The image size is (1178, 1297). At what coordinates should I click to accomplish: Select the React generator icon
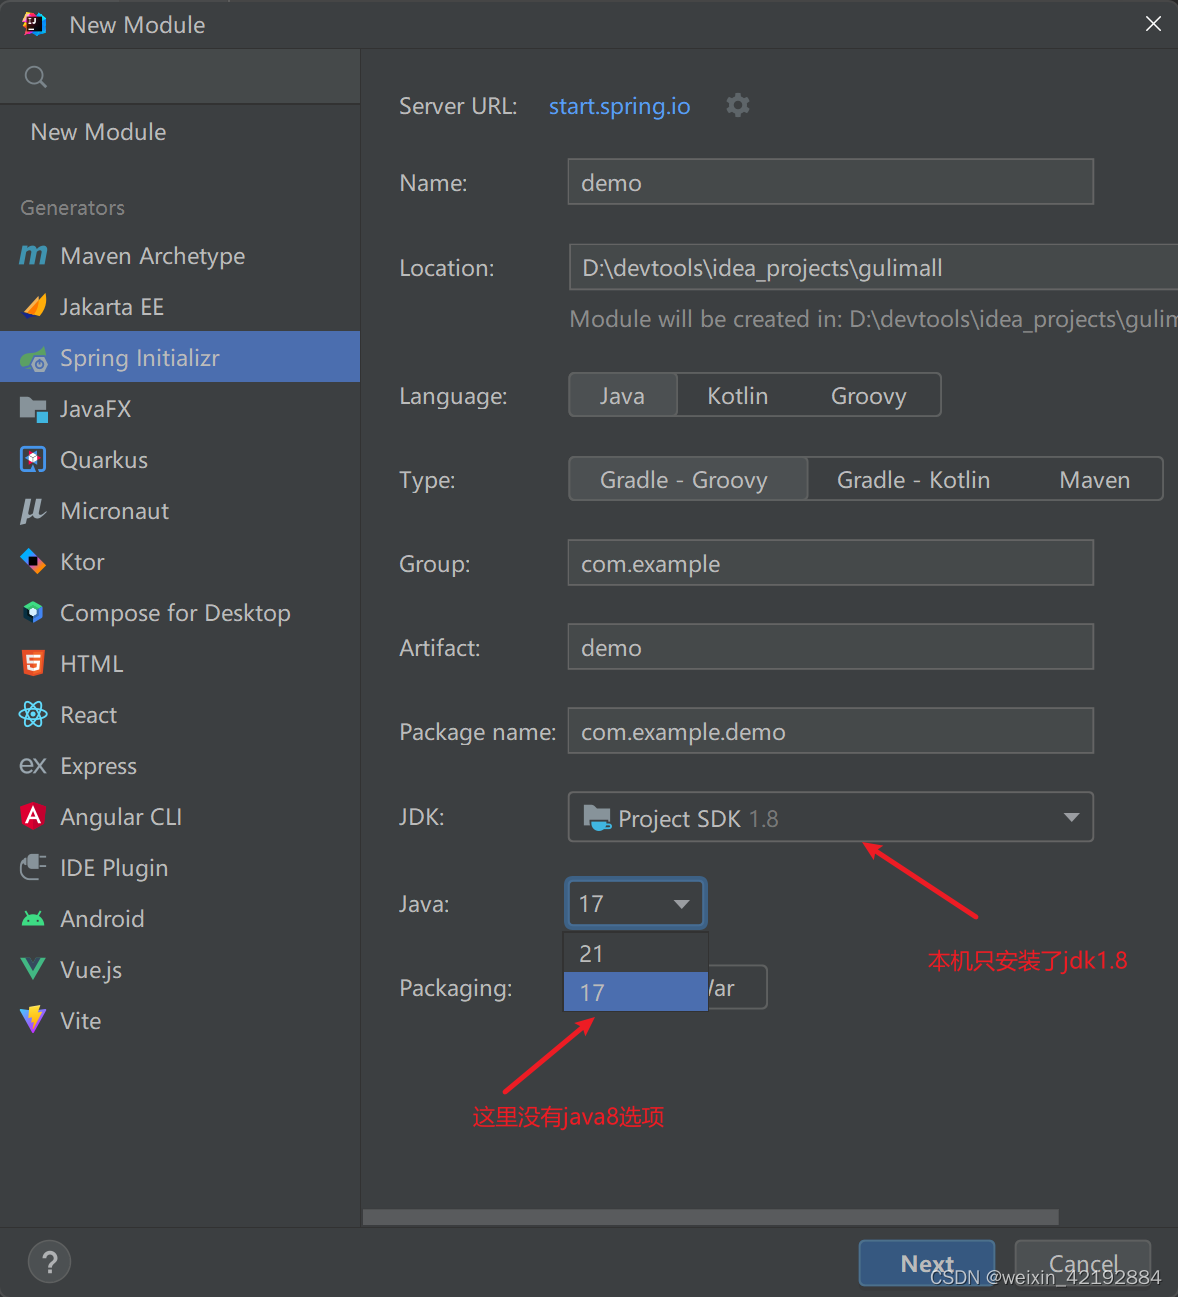(33, 714)
